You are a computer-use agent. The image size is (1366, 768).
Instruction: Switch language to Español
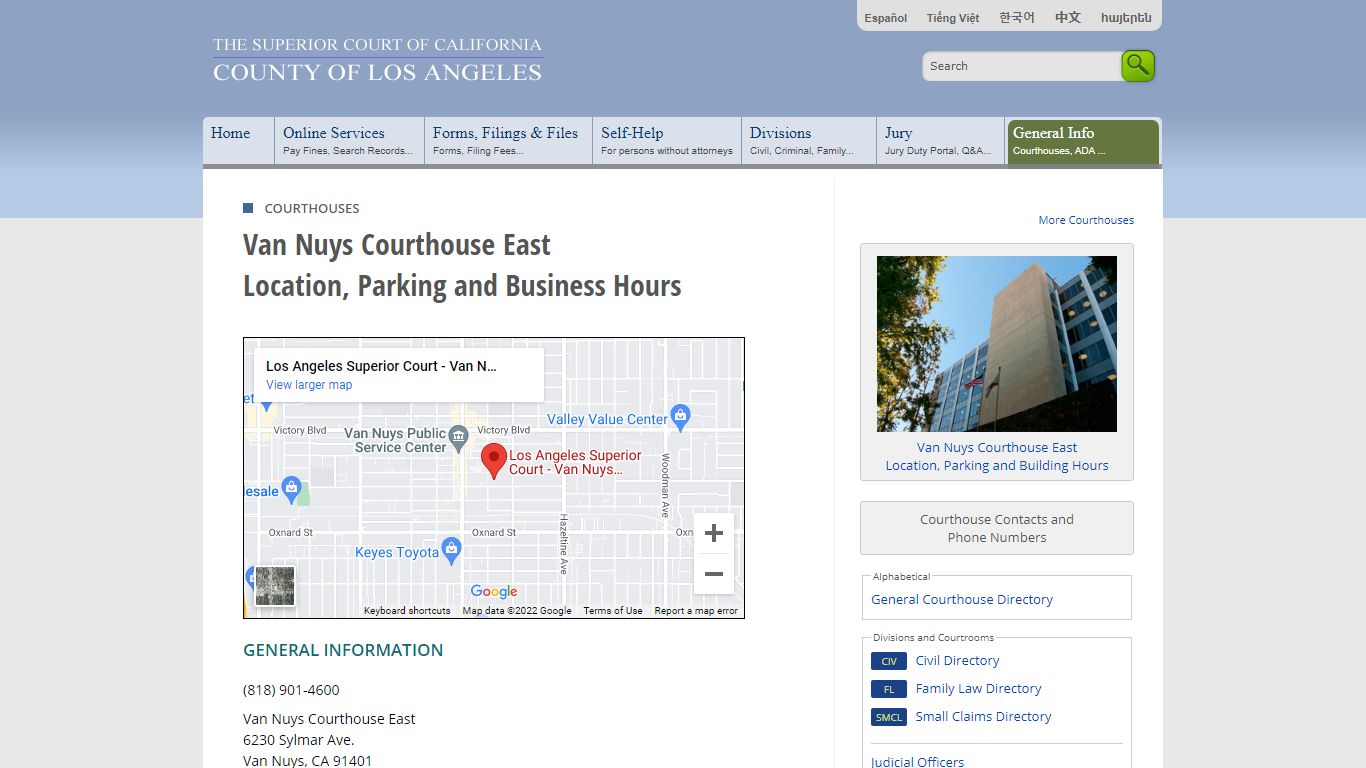(x=886, y=18)
